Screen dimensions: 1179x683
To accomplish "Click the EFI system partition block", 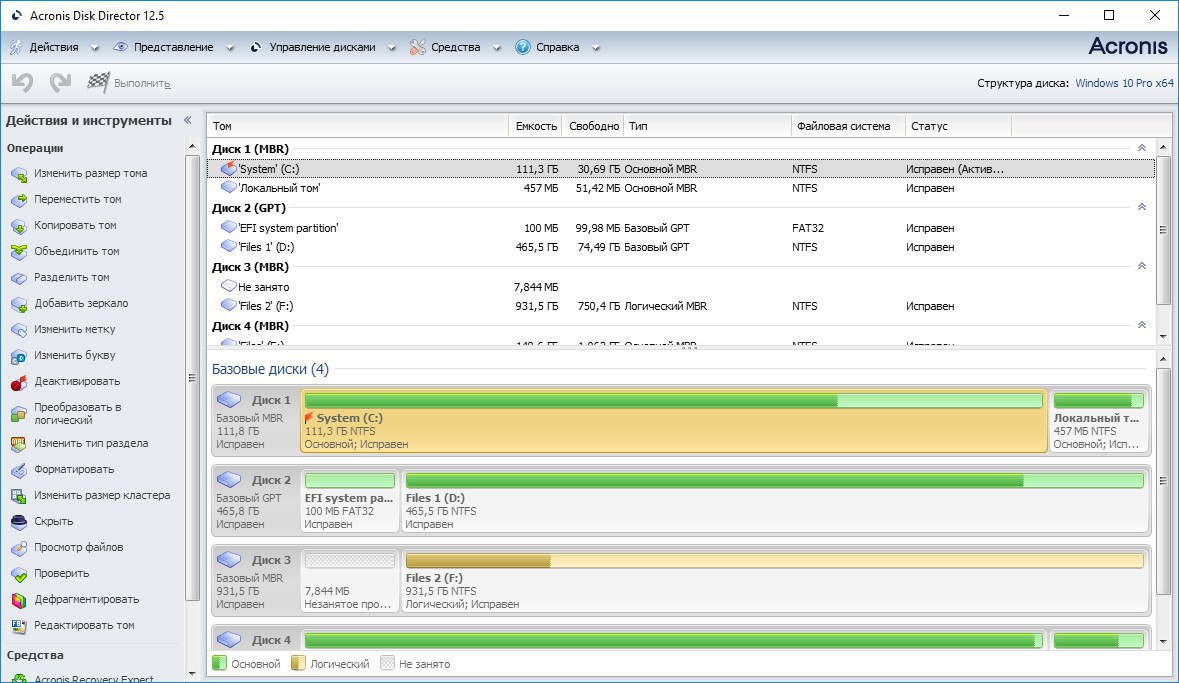I will (350, 500).
